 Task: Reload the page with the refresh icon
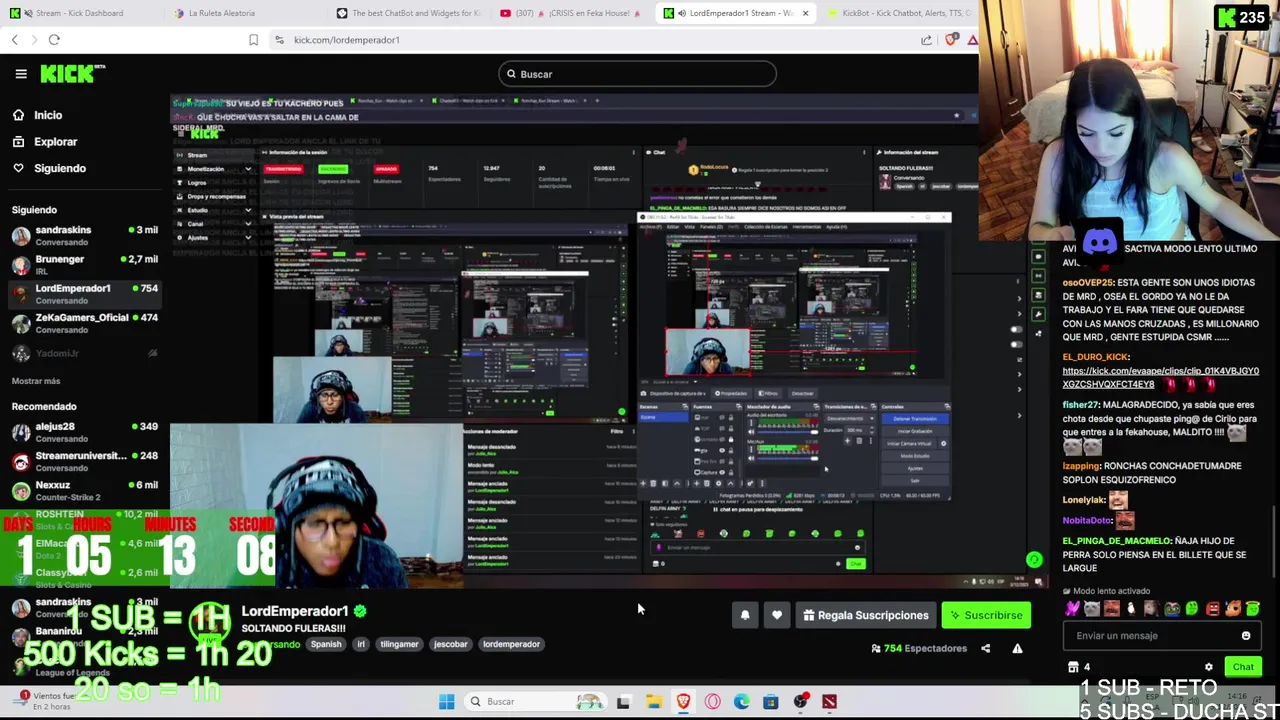pos(54,40)
